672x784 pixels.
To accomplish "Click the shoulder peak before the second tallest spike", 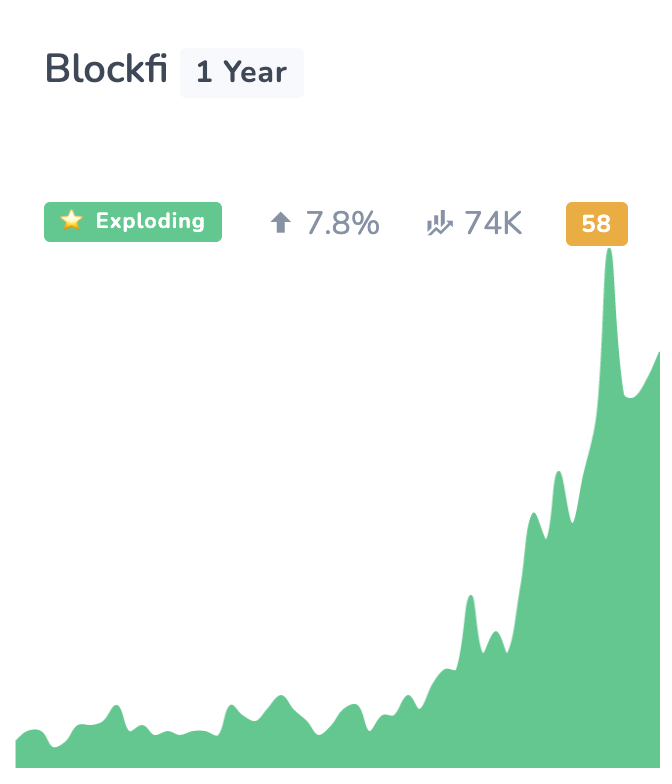I will coord(534,514).
